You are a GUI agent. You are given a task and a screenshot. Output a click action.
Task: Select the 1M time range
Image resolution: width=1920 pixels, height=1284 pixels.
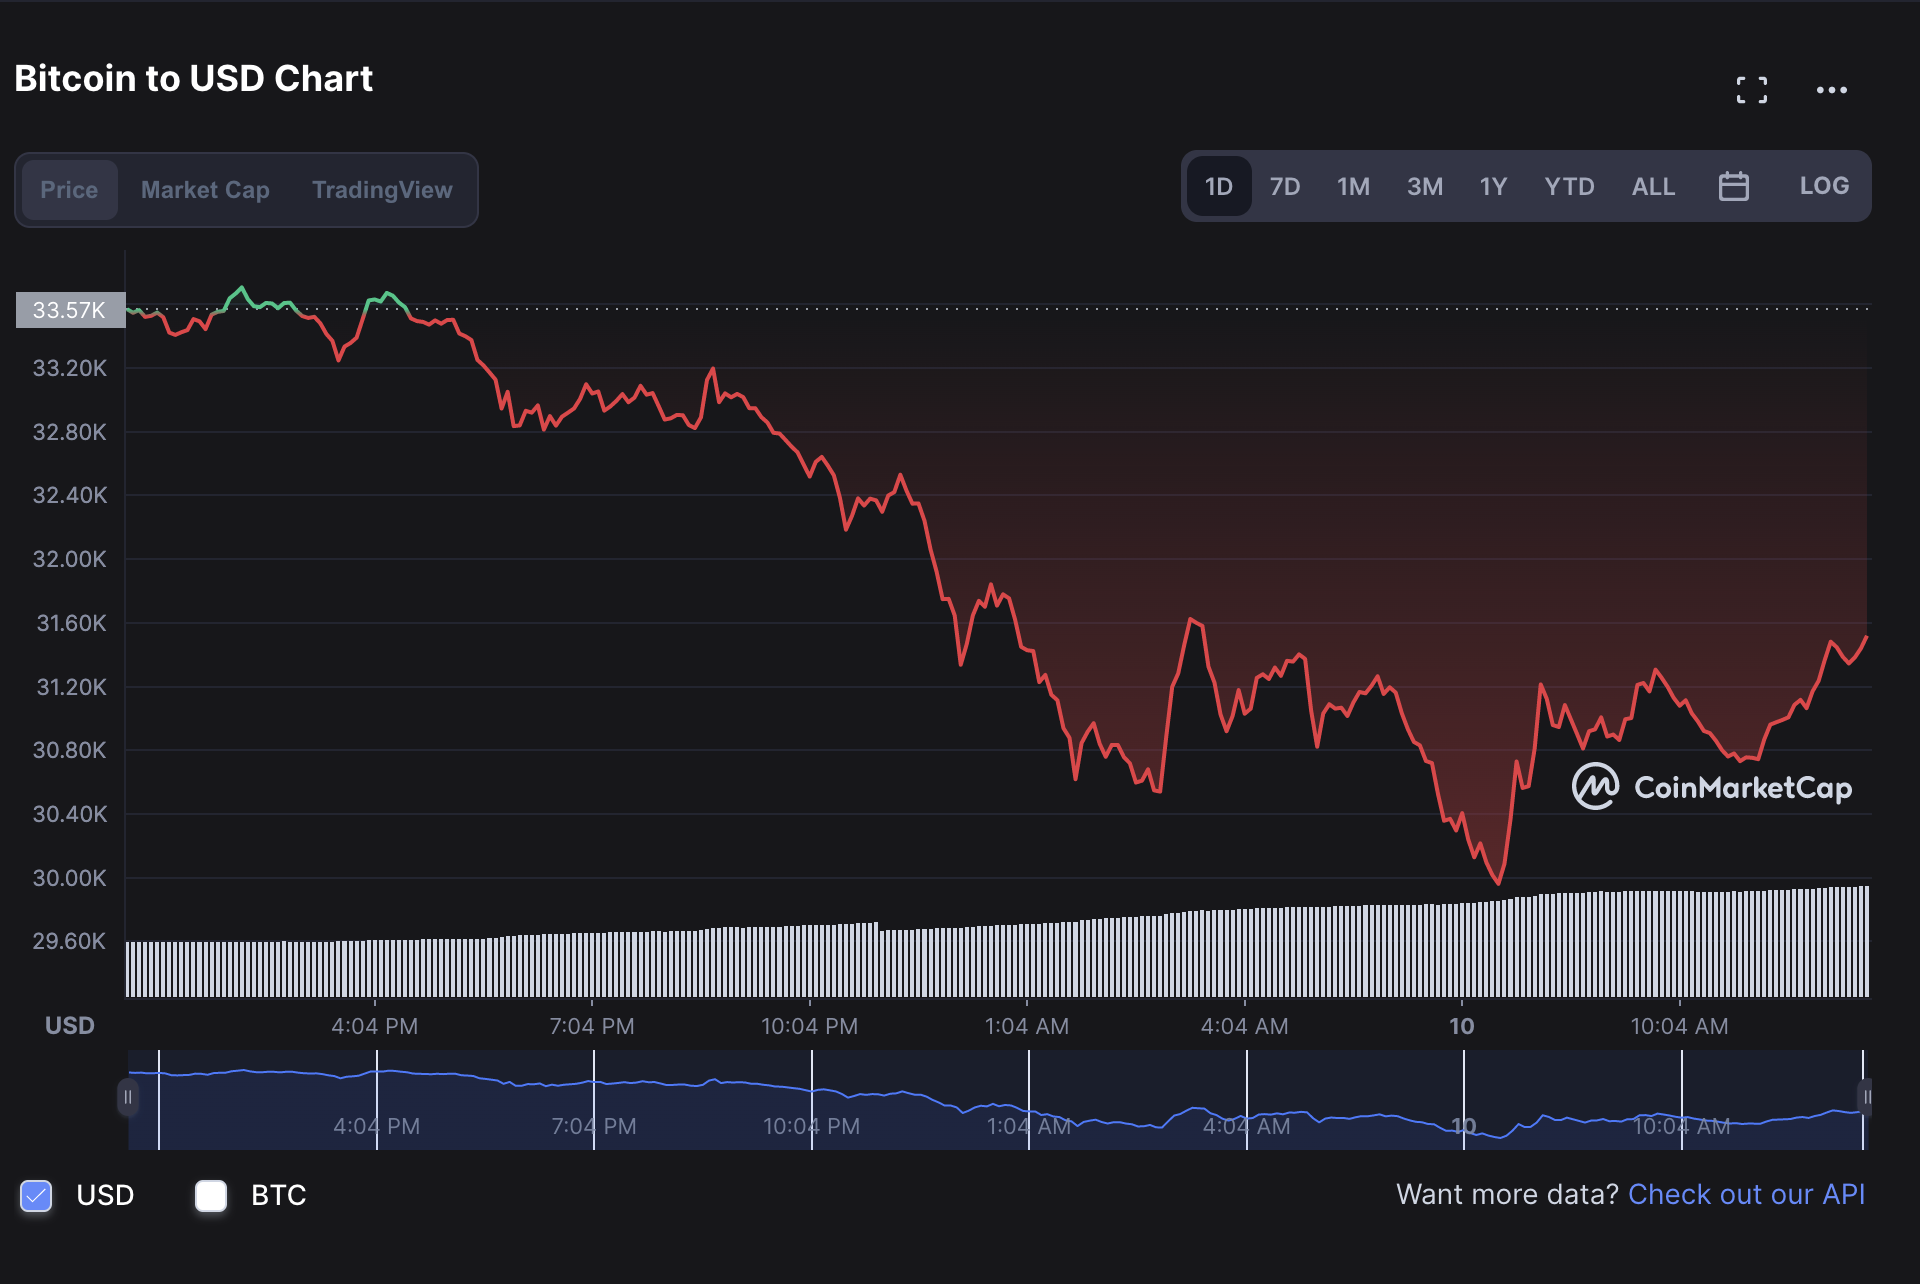click(1353, 187)
